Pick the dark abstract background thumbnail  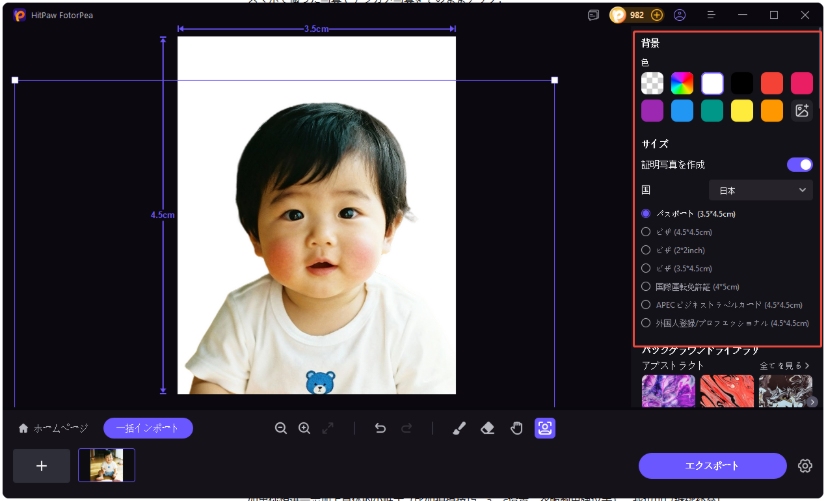coord(785,391)
